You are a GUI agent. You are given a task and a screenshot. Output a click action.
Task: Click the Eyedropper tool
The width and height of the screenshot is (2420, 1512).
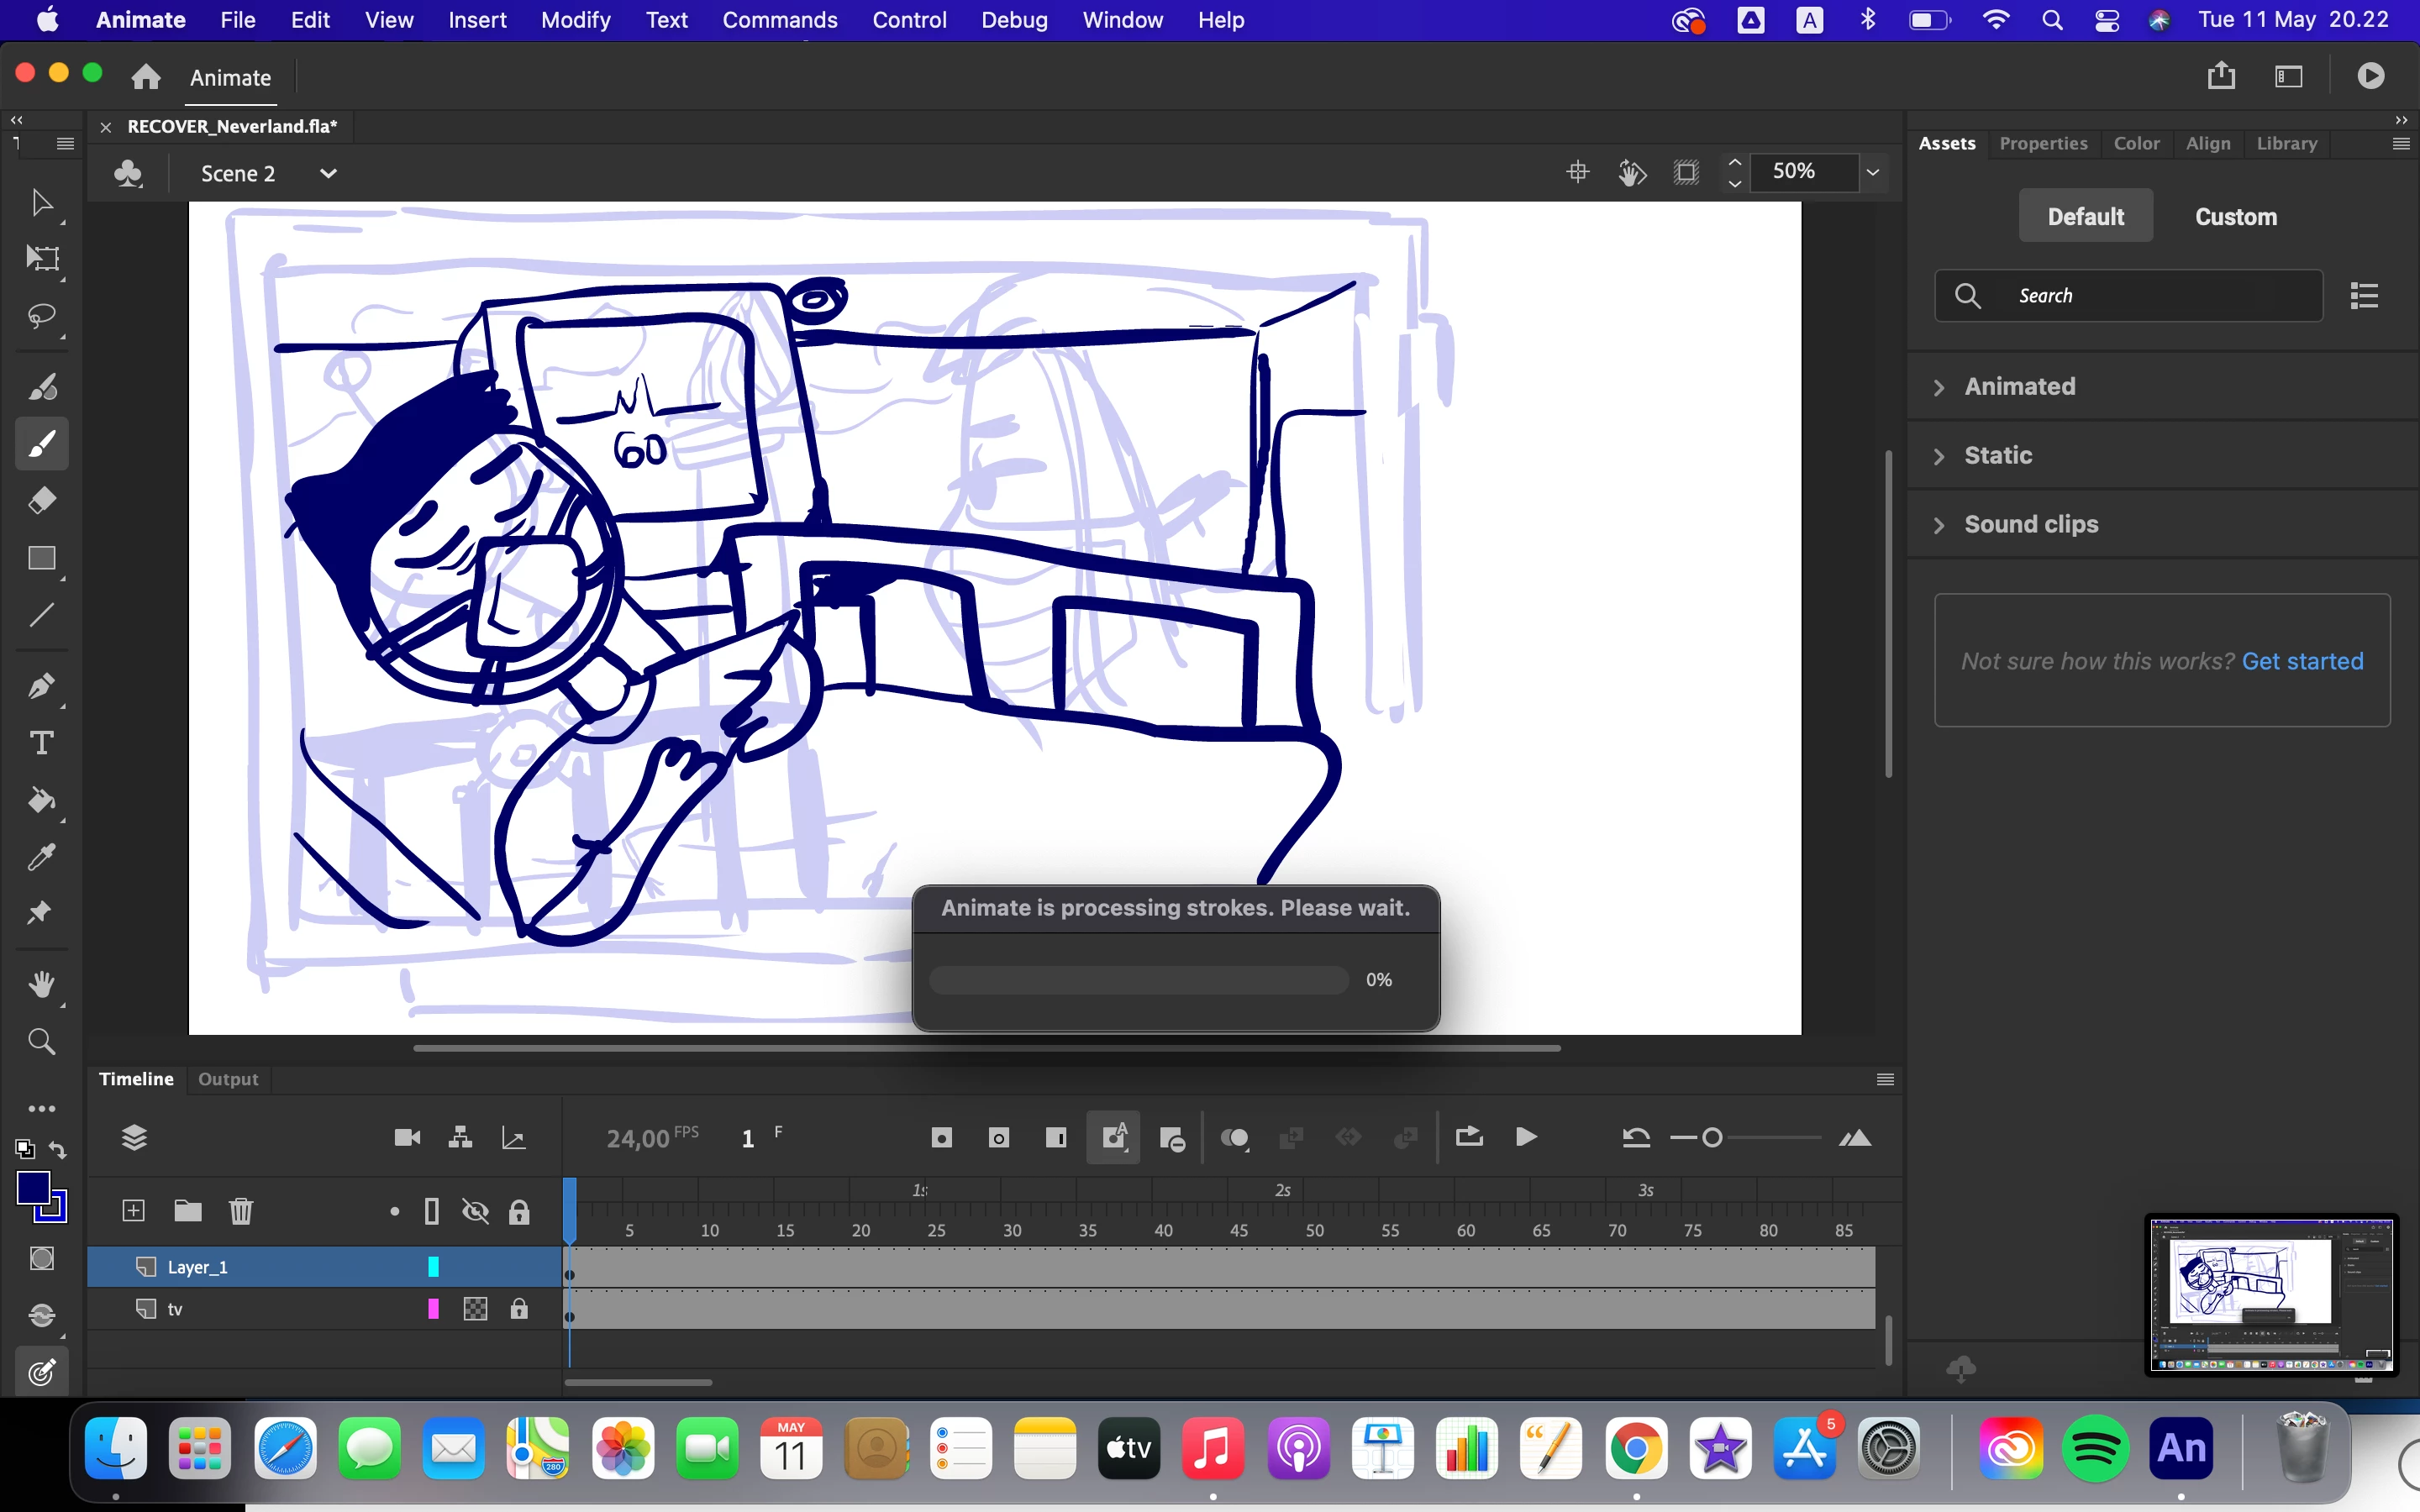tap(41, 857)
